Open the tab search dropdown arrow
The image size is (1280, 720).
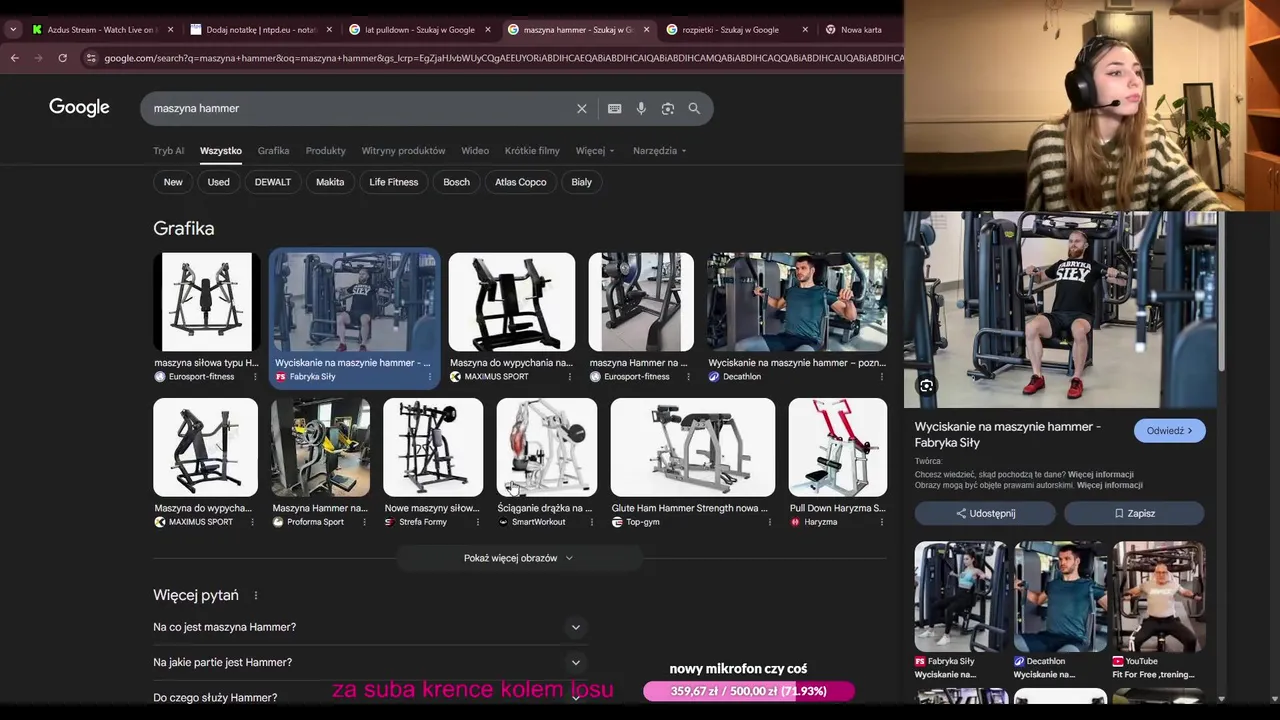[x=12, y=30]
